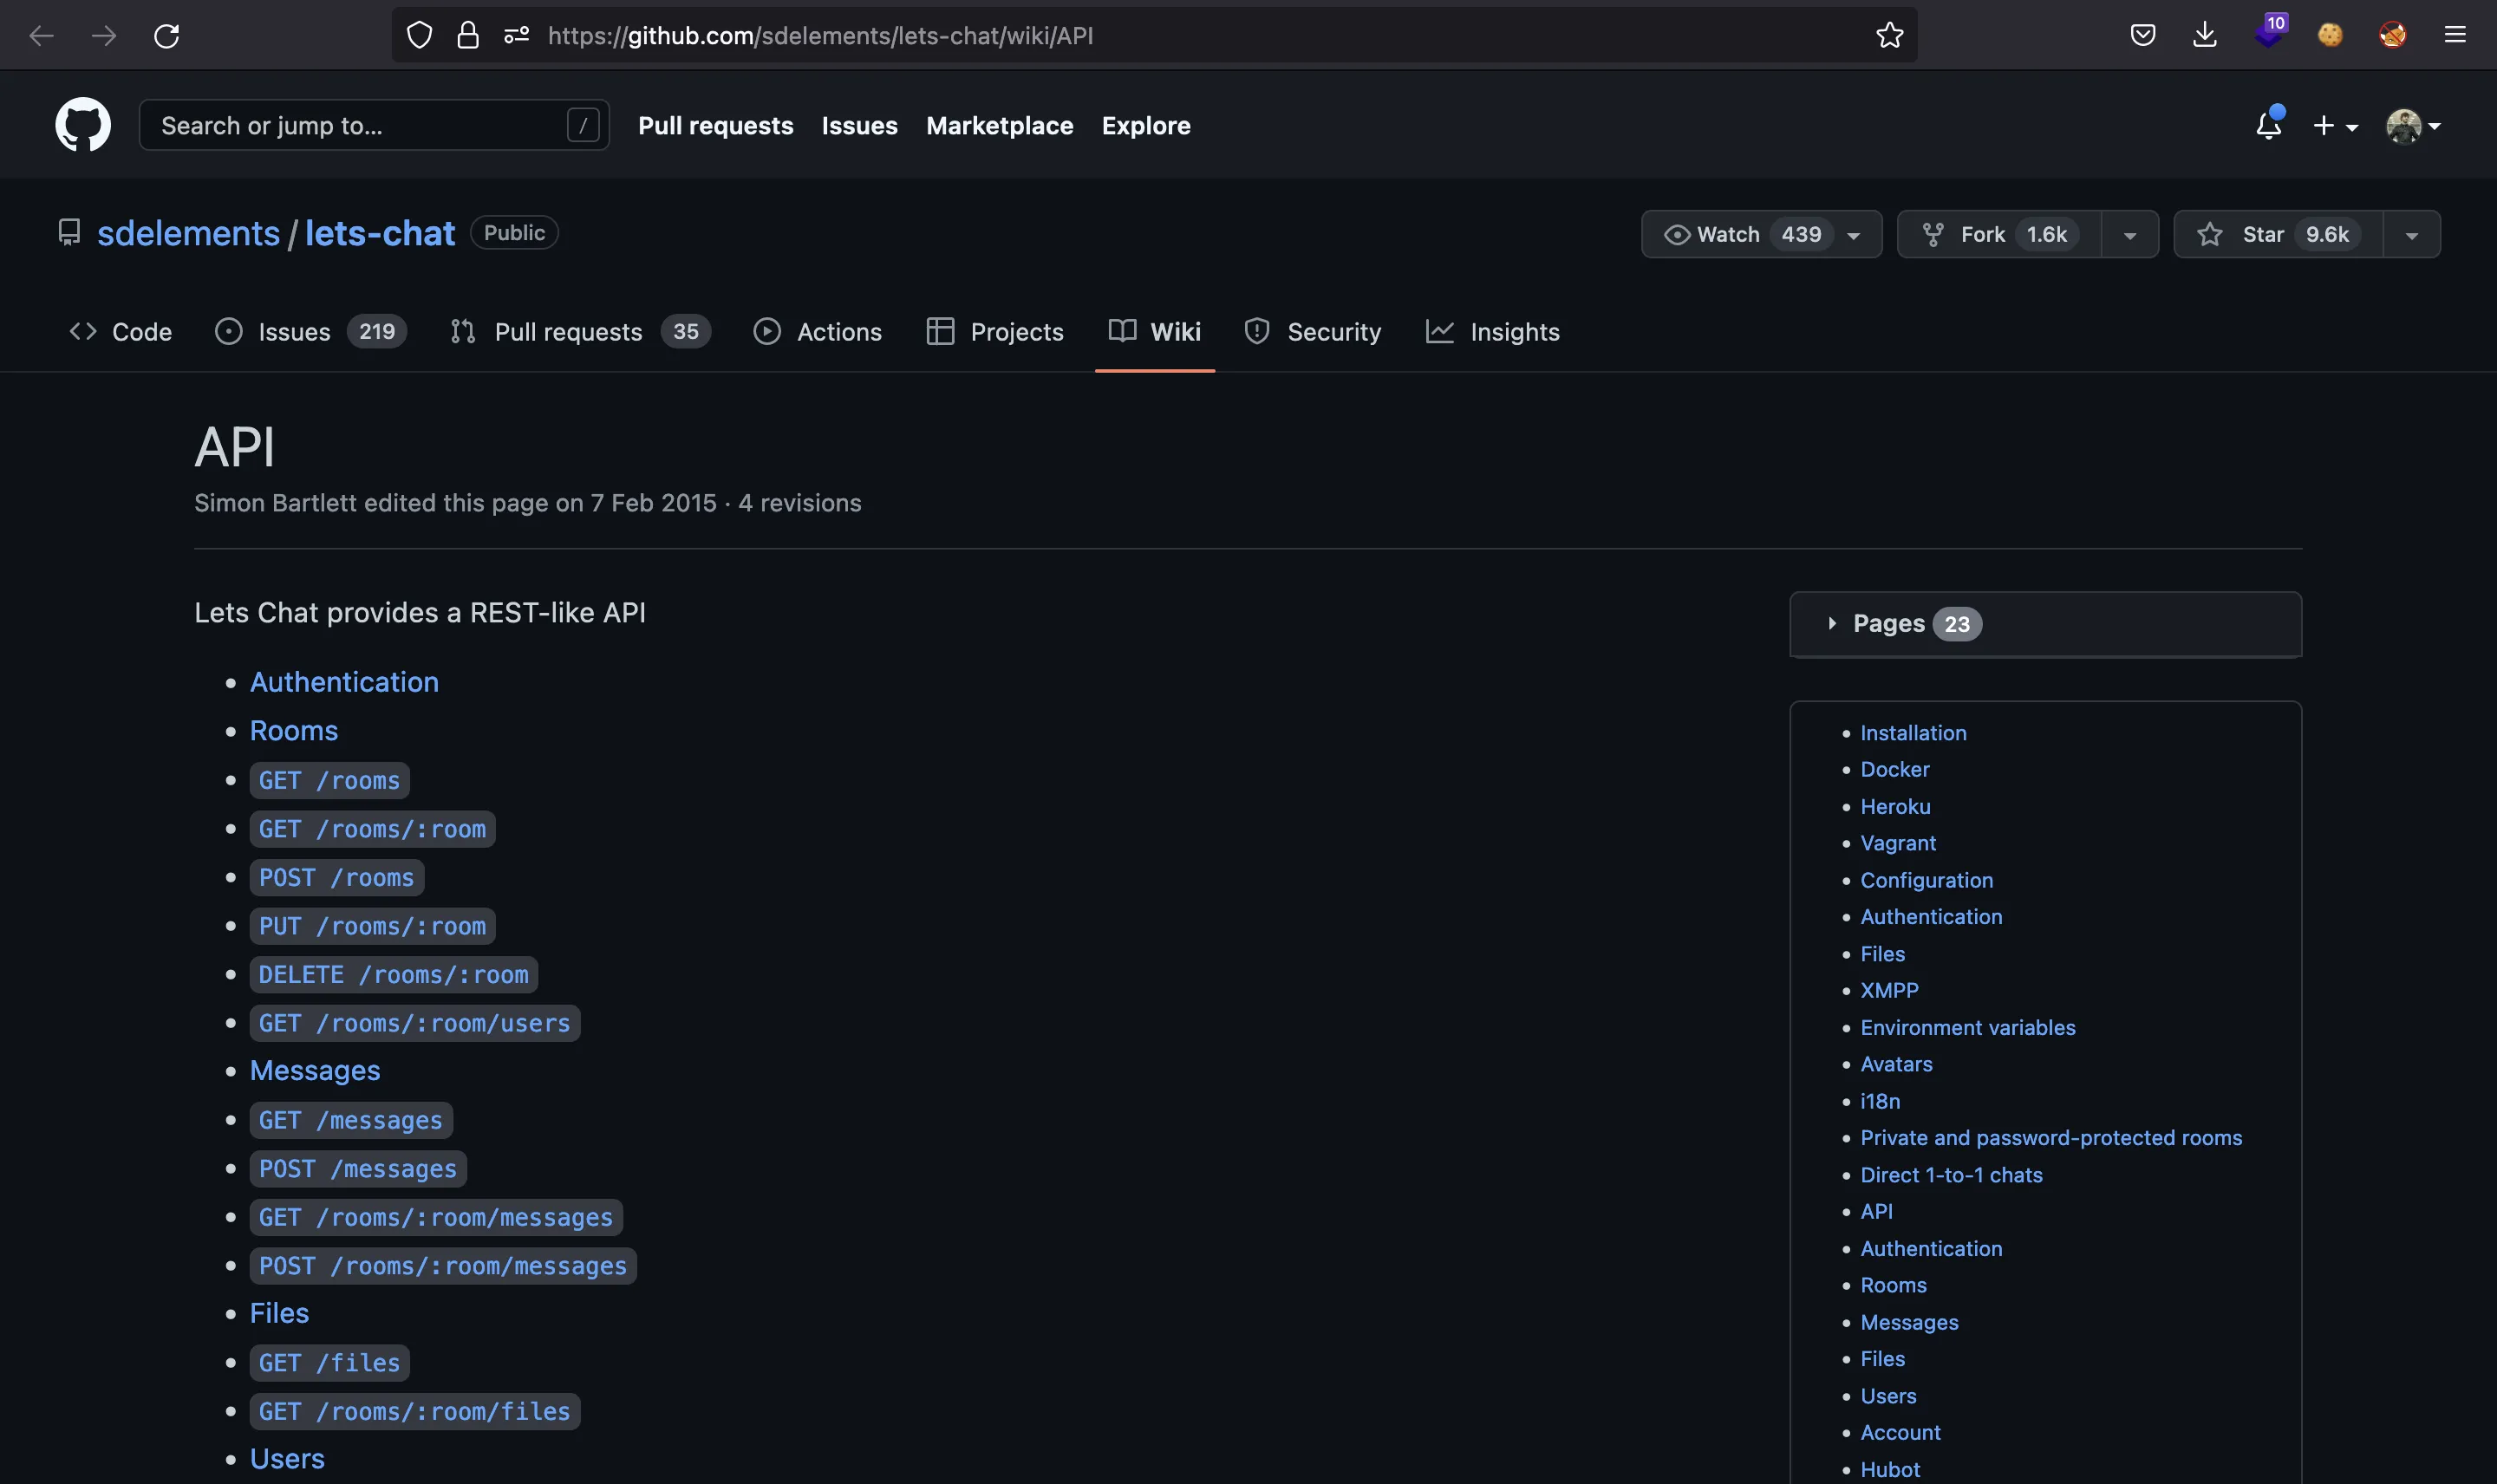Open the Insights tab
The height and width of the screenshot is (1484, 2497).
1492,331
